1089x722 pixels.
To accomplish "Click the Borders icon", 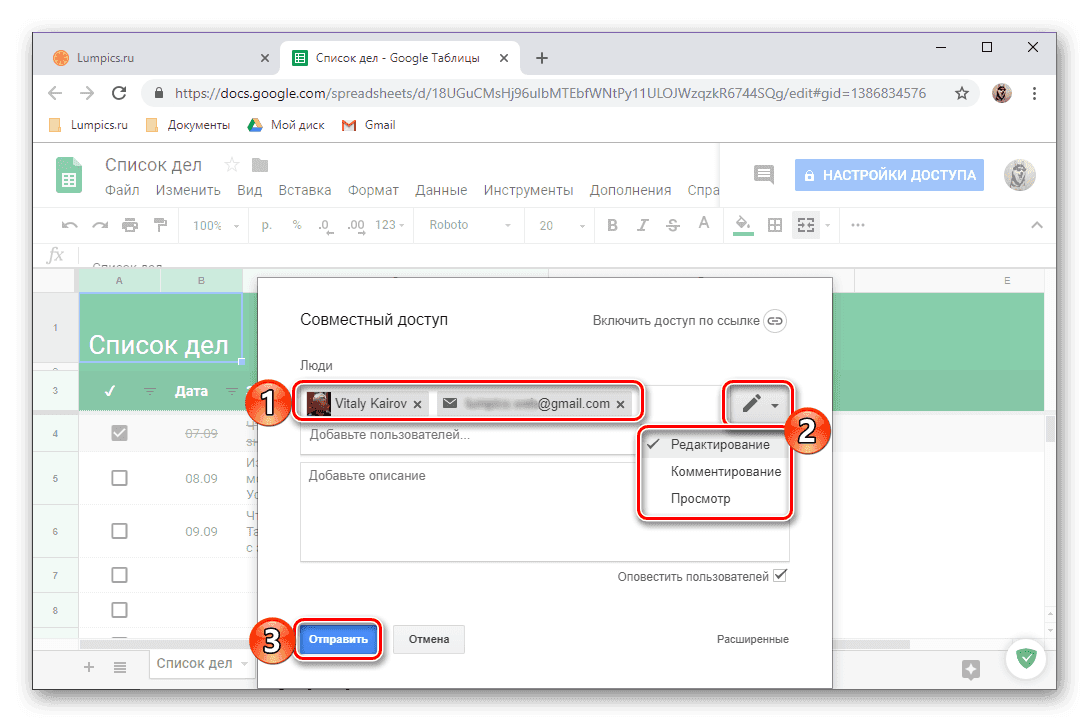I will click(x=775, y=225).
